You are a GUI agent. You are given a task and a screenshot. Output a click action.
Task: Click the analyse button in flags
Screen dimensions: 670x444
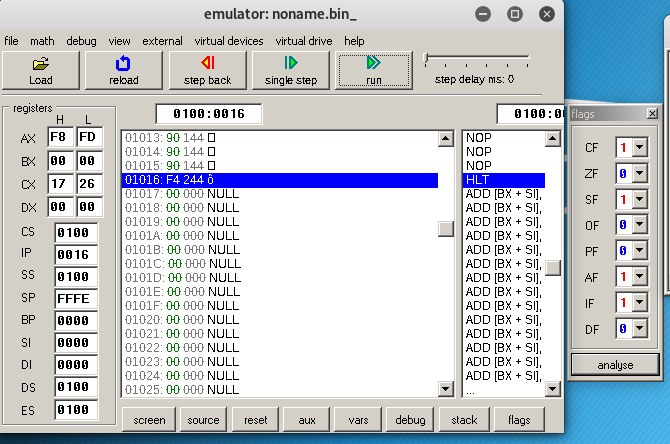615,365
